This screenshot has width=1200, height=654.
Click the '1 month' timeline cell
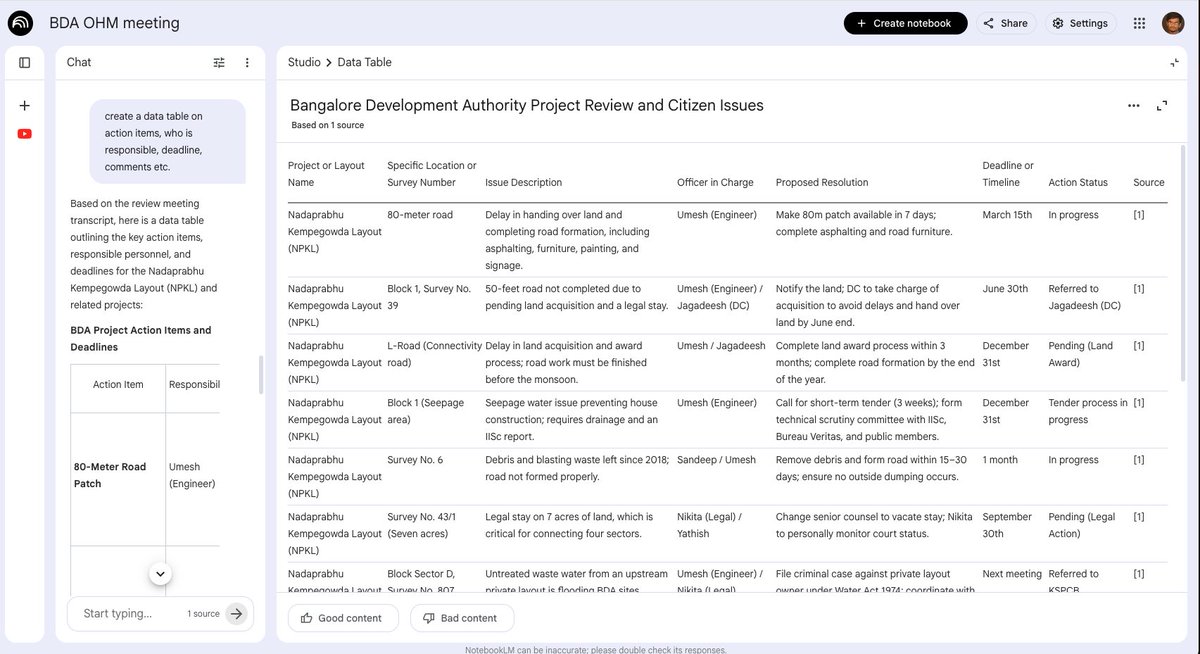1000,460
